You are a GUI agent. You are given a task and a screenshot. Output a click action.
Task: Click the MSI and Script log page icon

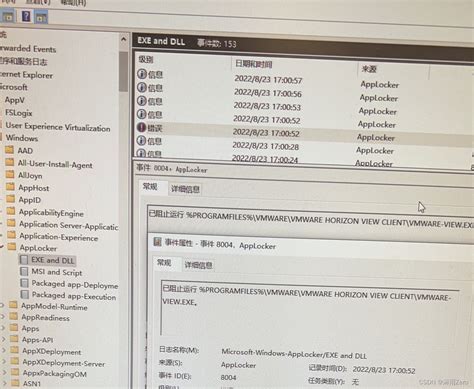click(24, 272)
